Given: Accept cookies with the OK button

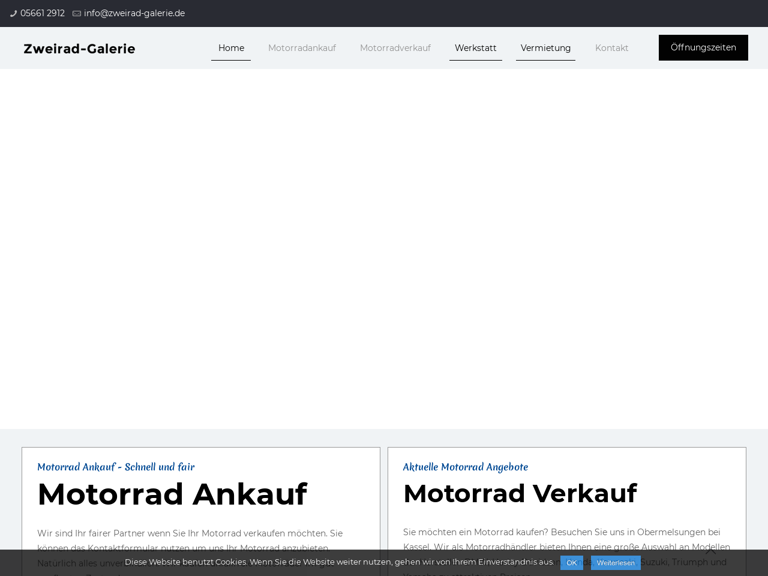Looking at the screenshot, I should click(571, 563).
